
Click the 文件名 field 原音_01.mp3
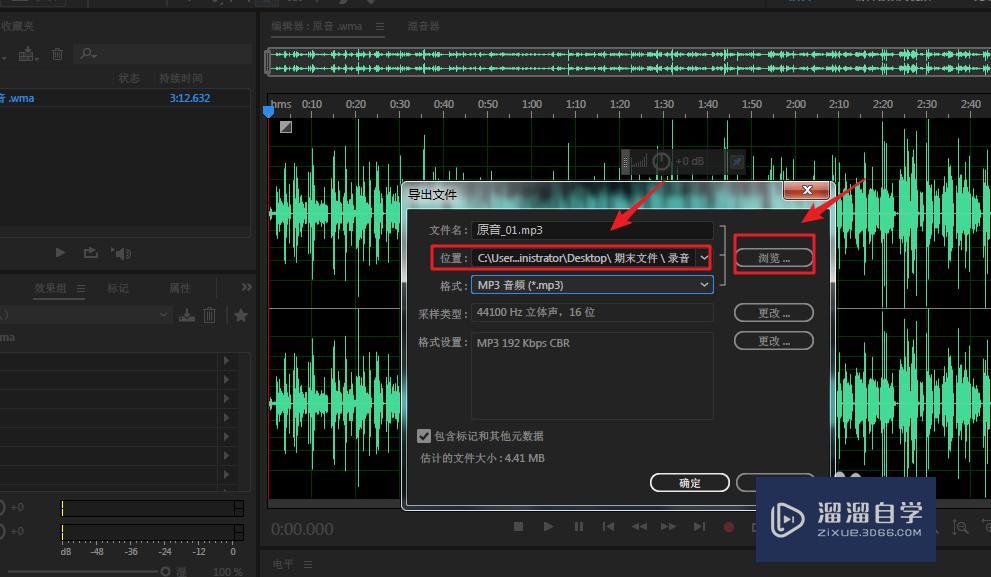pos(592,230)
